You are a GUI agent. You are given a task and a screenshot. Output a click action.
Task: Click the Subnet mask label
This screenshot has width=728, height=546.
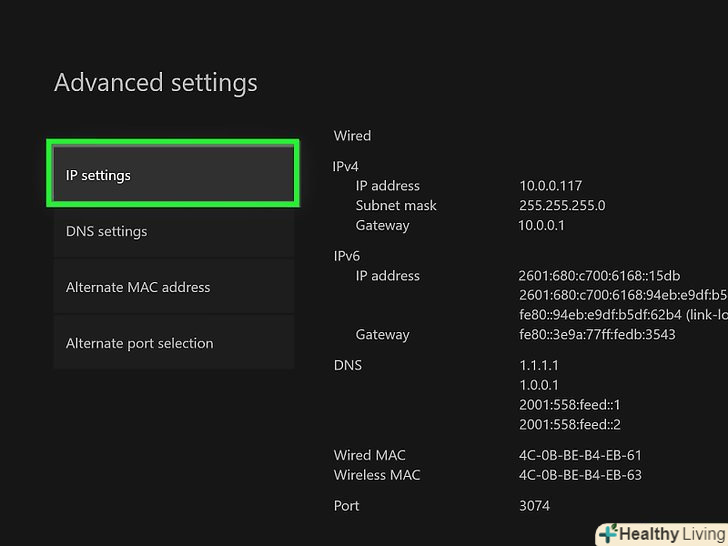tap(396, 205)
